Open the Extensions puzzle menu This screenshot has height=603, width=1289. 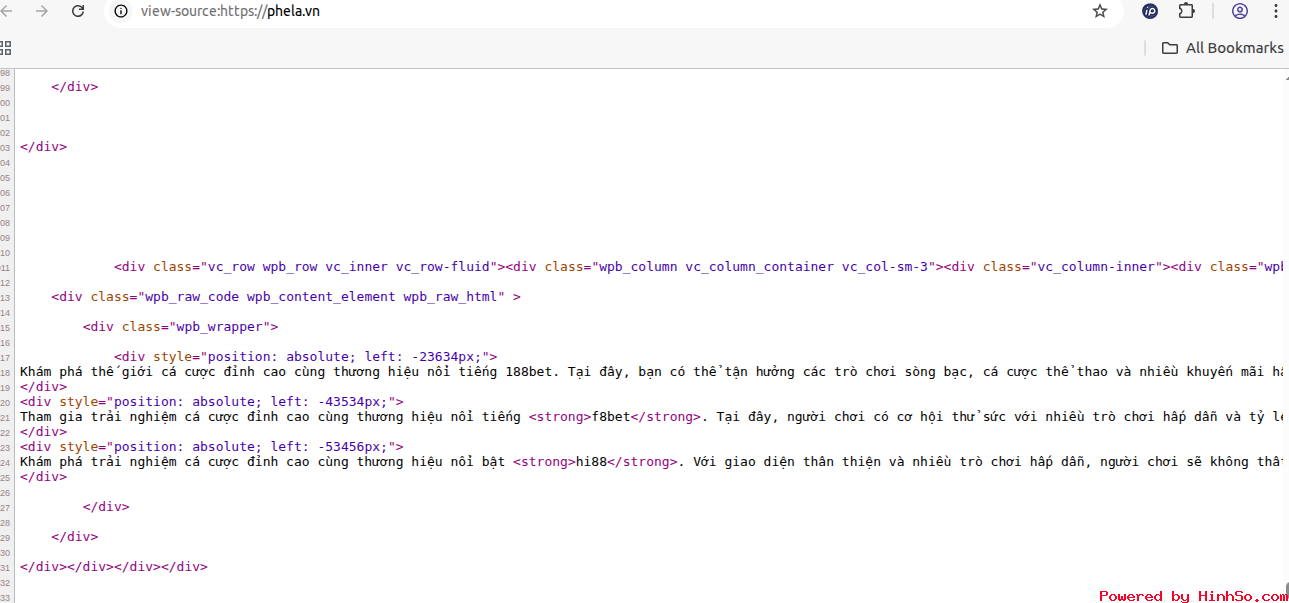[1186, 11]
